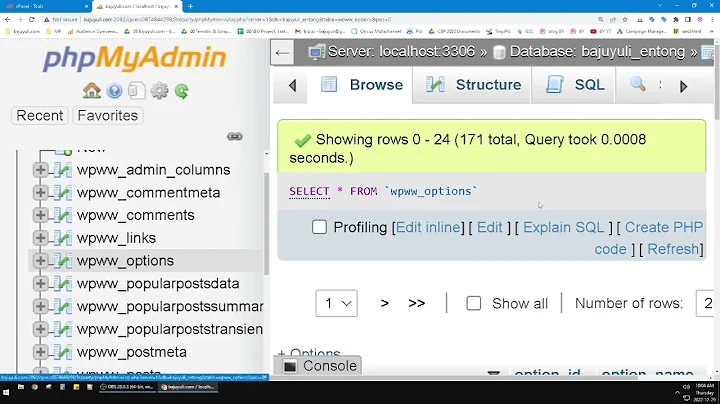Open the documentation help icon
The width and height of the screenshot is (720, 404).
(114, 91)
